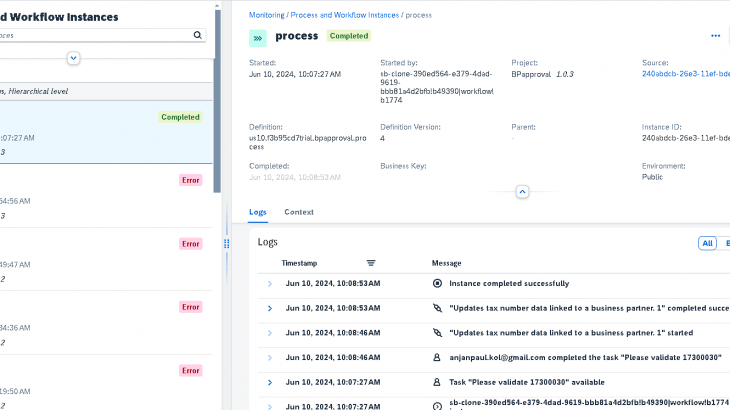730x410 pixels.
Task: Click the action icon on update started row
Action: pos(437,333)
